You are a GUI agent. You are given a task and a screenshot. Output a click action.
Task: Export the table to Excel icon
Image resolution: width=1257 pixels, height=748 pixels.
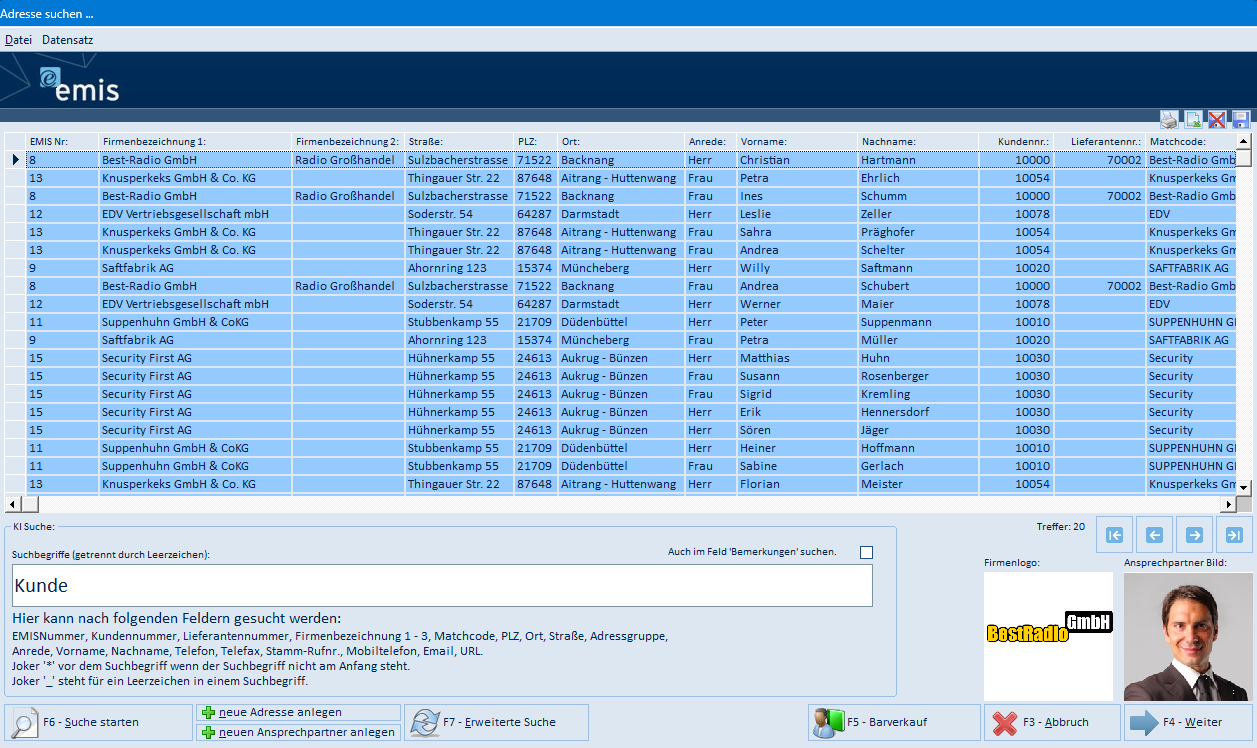1193,120
